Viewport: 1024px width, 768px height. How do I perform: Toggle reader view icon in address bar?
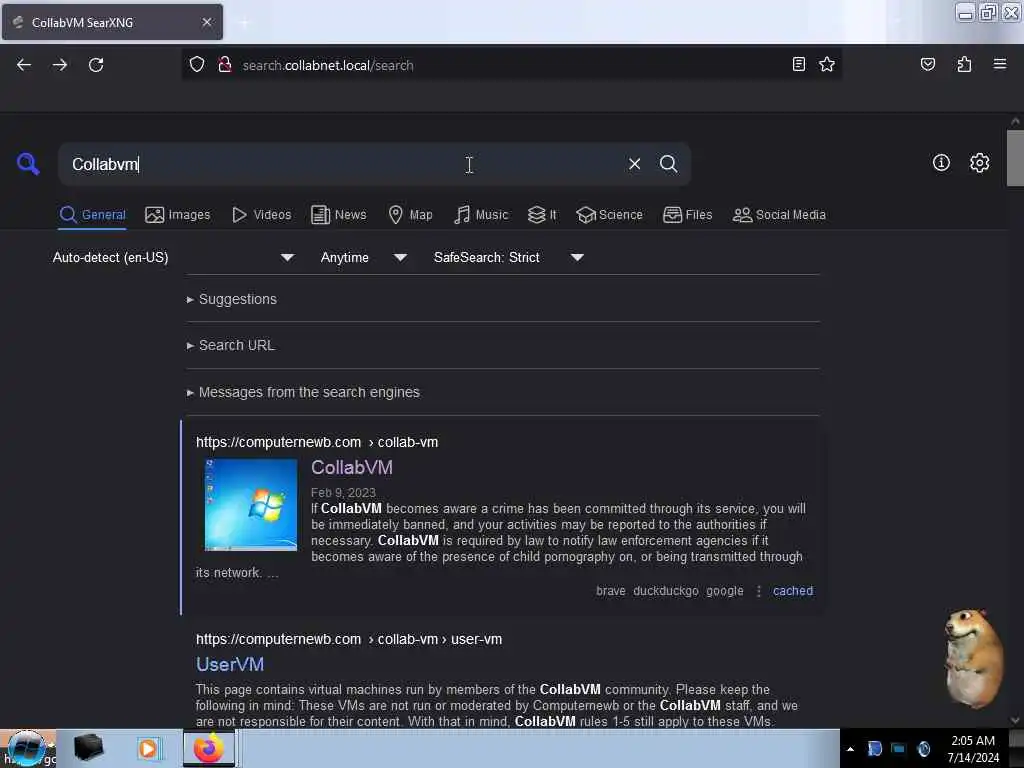(798, 64)
